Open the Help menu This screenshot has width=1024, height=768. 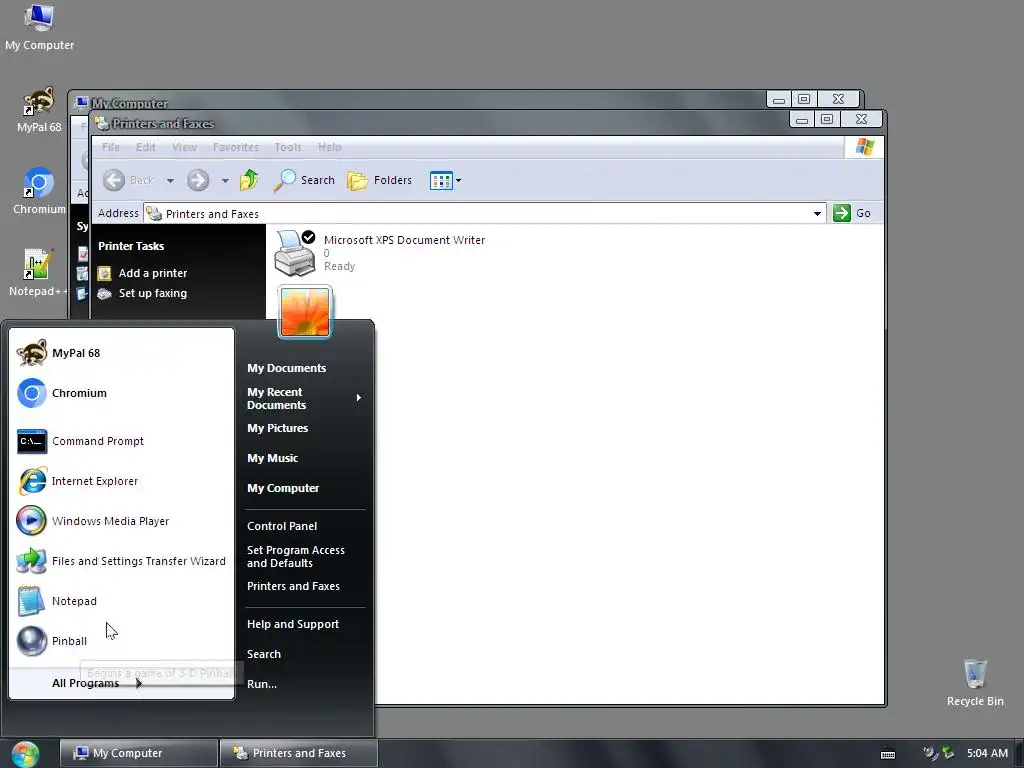point(330,148)
